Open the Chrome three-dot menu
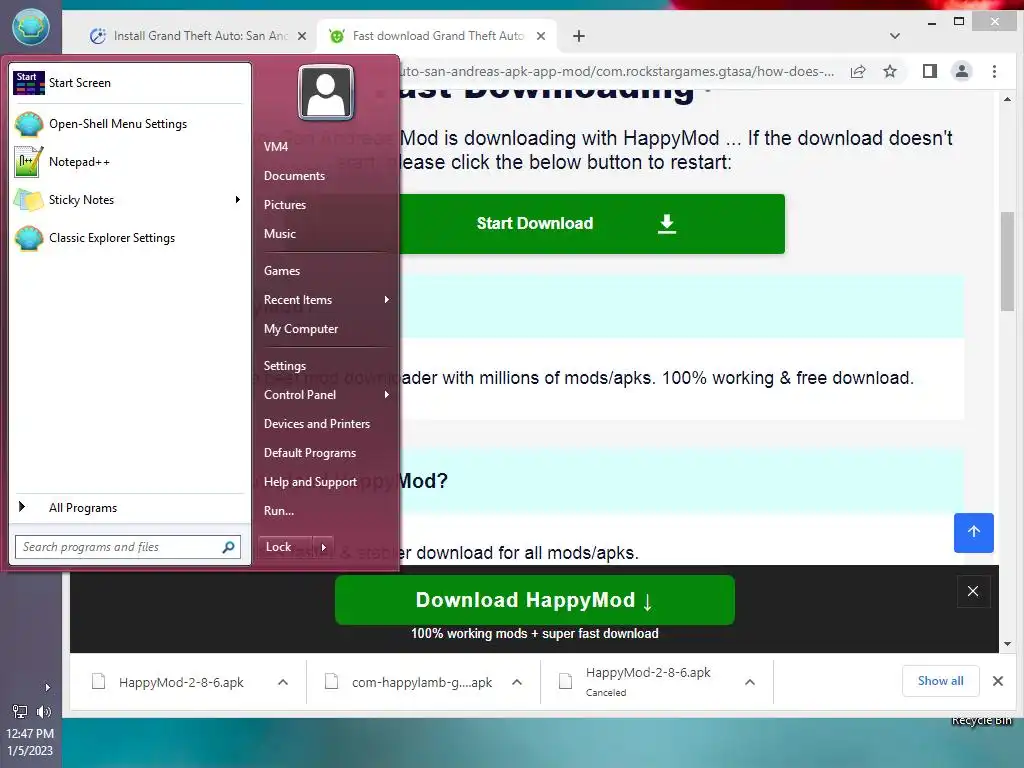 tap(994, 71)
